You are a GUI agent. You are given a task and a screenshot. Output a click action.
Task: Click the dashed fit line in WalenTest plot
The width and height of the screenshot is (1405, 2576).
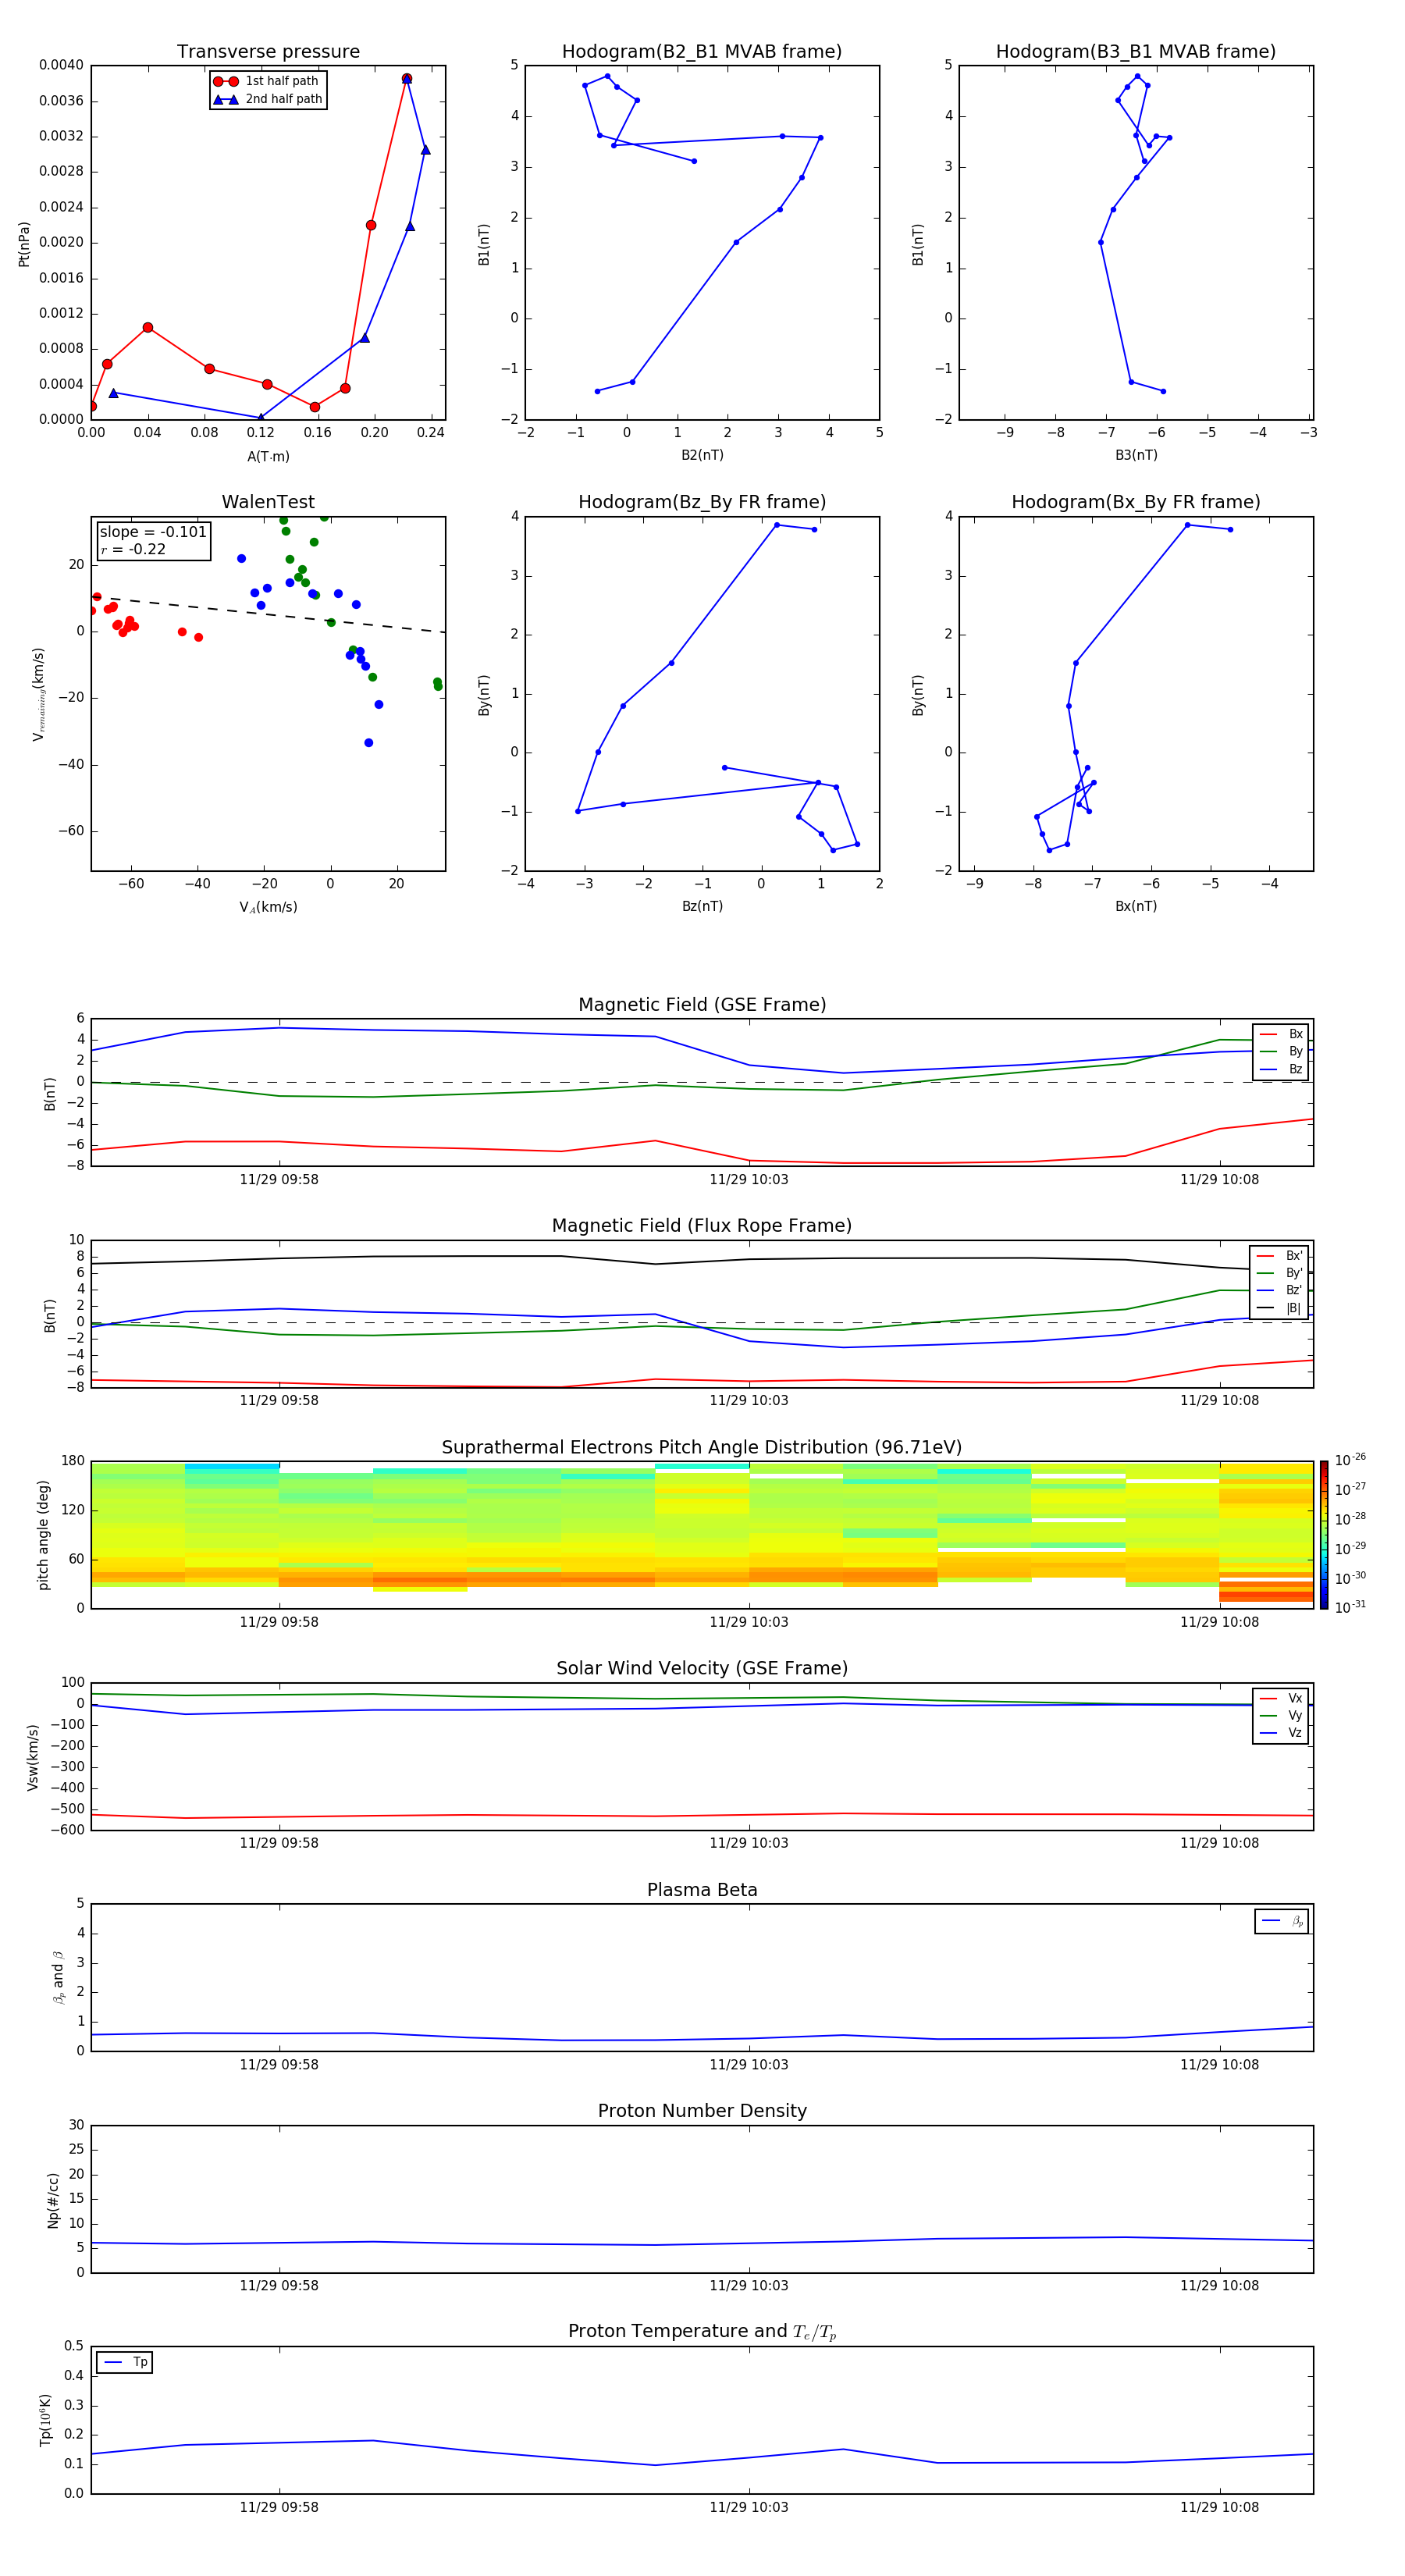click(x=268, y=614)
